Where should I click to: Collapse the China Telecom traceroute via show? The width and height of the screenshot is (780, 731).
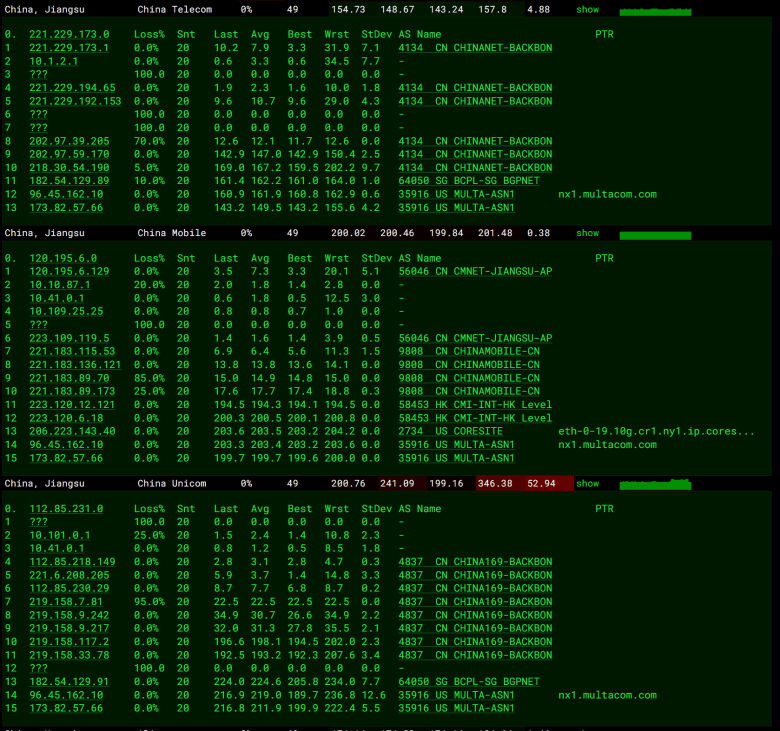(x=587, y=9)
